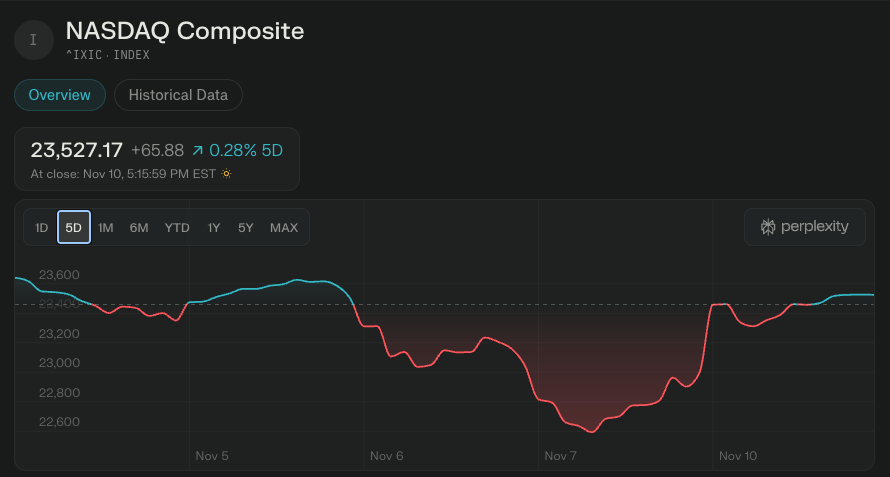Click the +65.88 change value
This screenshot has height=477, width=890.
(157, 150)
